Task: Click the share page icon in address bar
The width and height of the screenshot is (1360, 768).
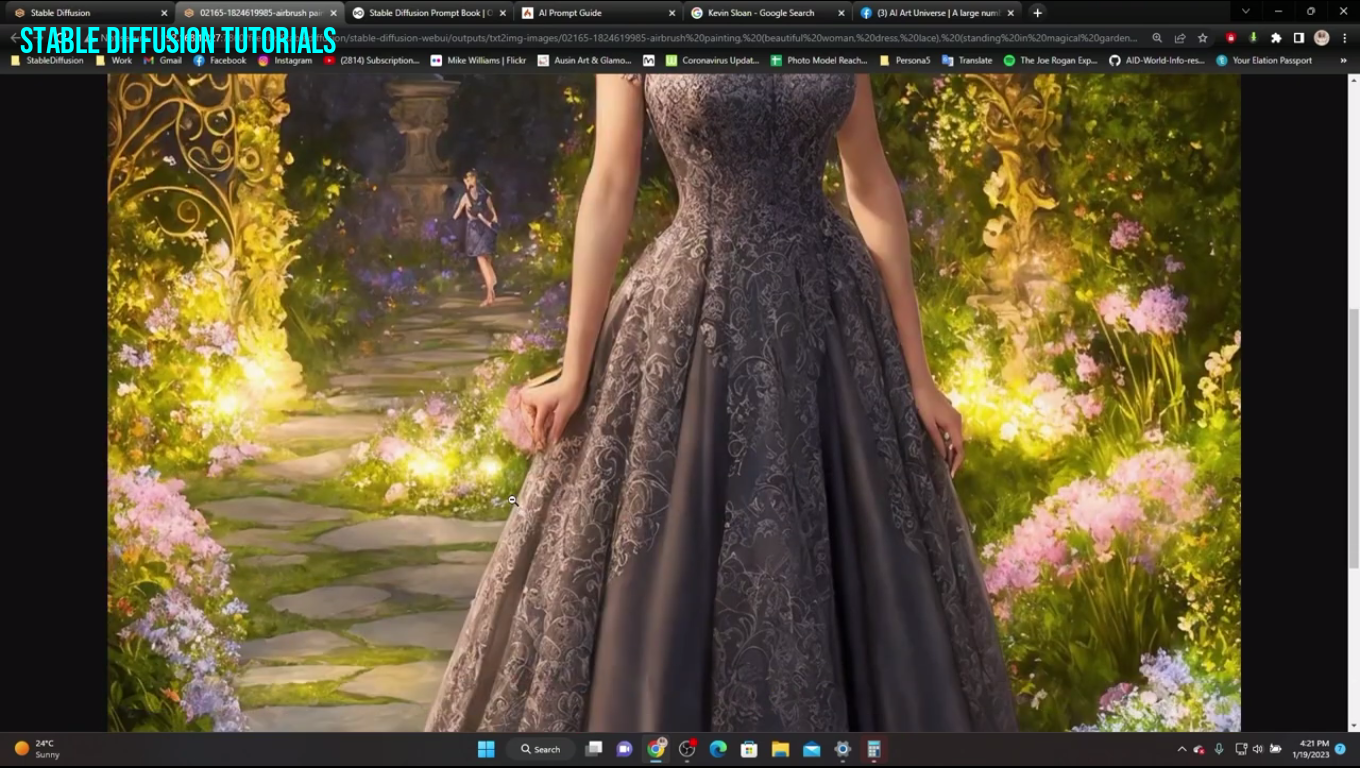Action: (x=1180, y=38)
